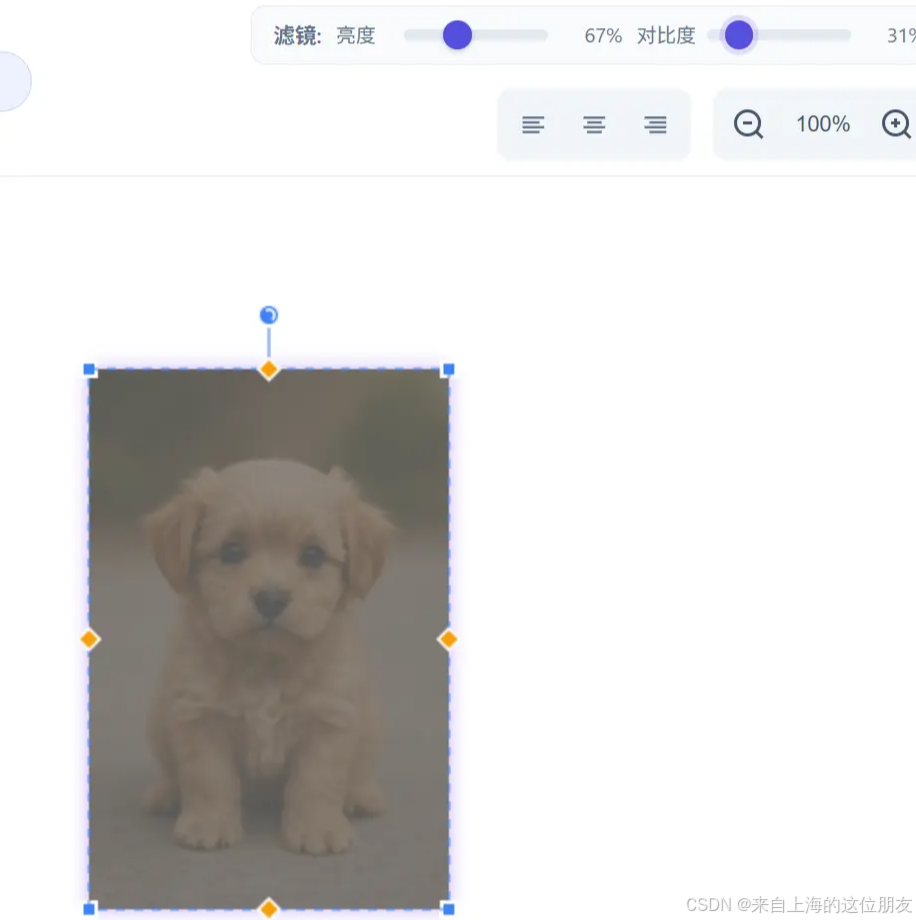Click the 100% zoom level text

pyautogui.click(x=822, y=124)
